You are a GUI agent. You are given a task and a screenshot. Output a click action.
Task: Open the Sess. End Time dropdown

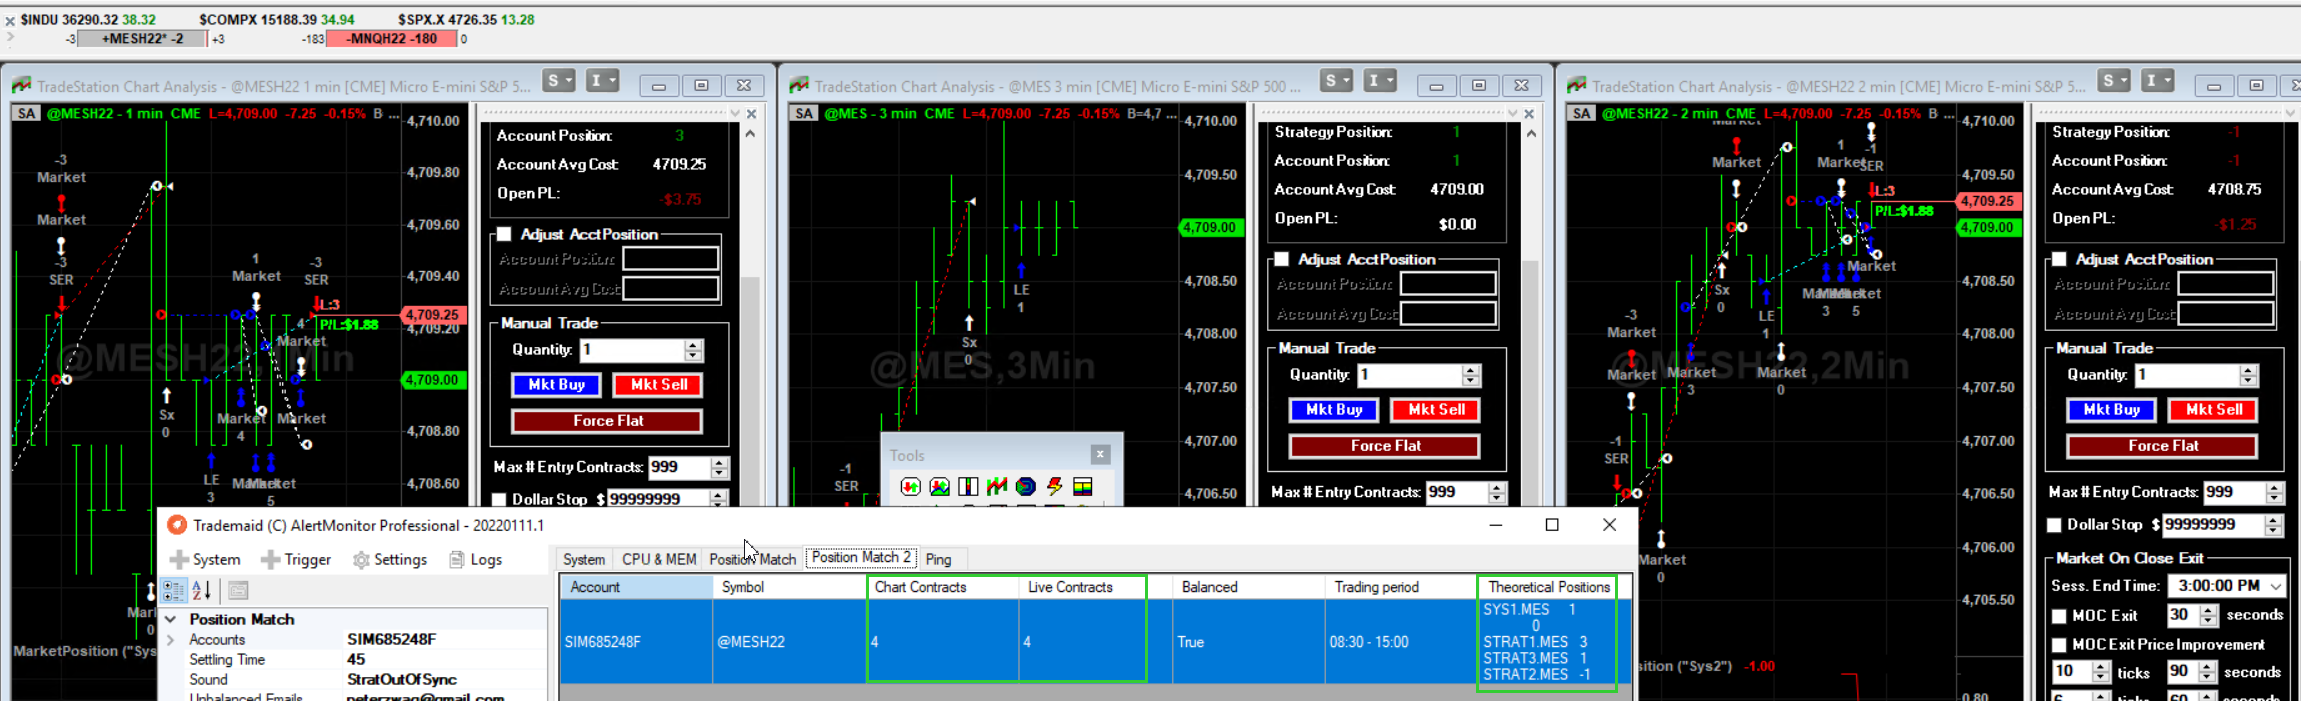coord(2276,586)
